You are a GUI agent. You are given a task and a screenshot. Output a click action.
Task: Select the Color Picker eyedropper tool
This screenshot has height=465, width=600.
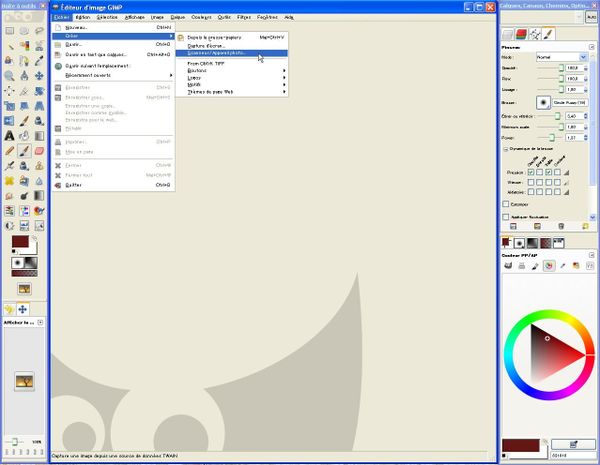[39, 61]
